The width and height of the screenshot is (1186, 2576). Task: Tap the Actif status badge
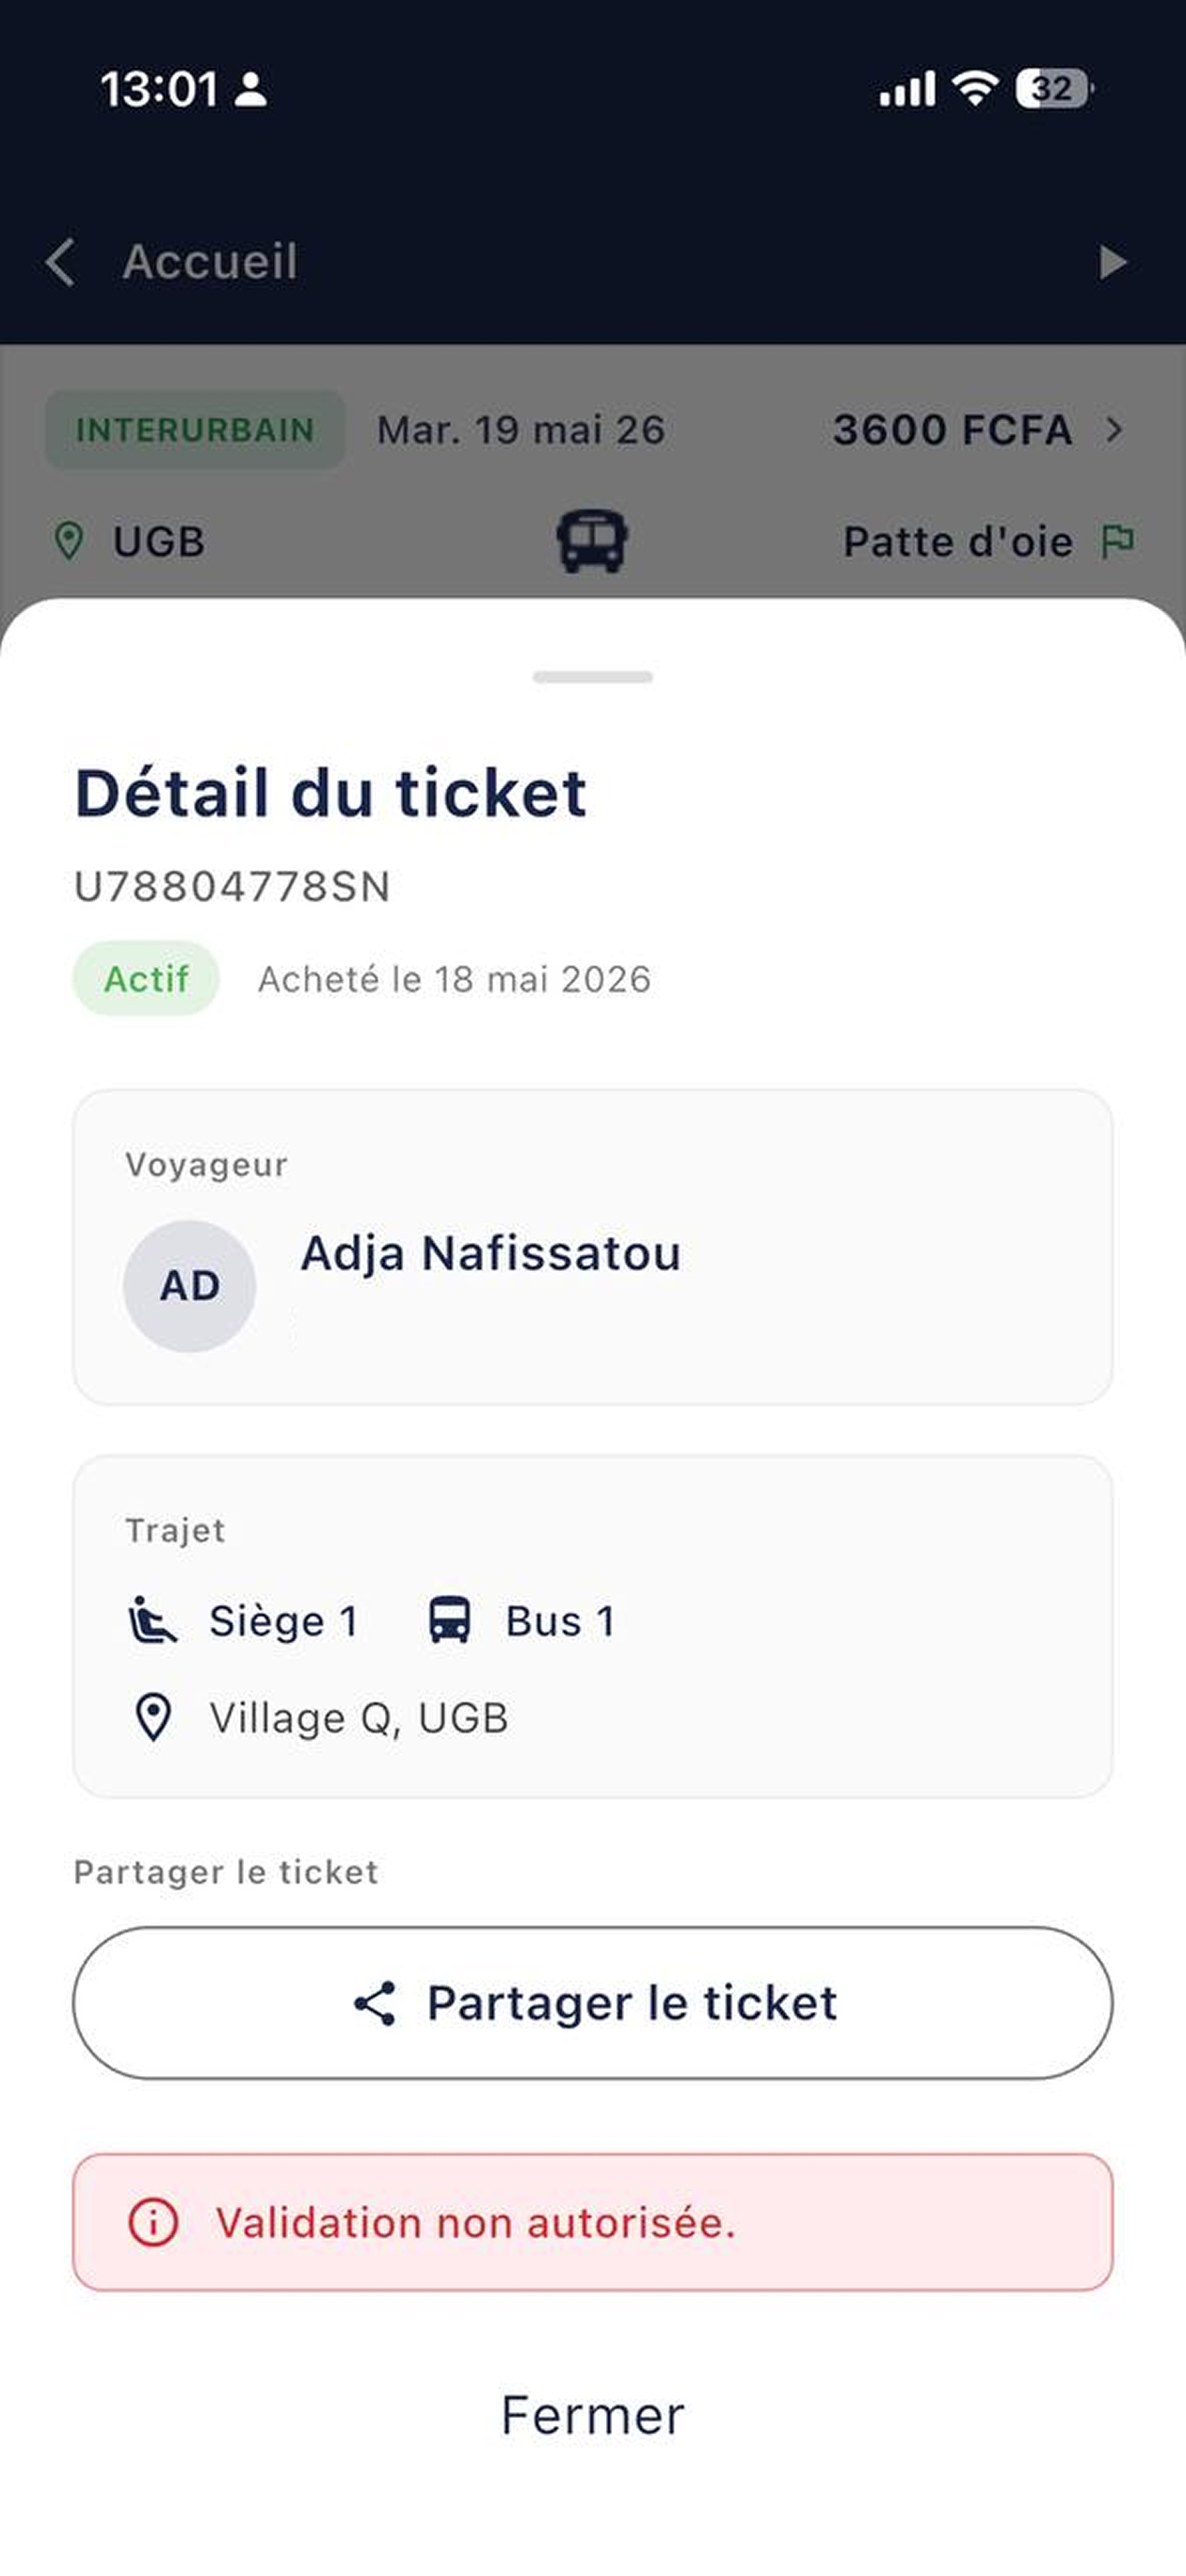(146, 978)
